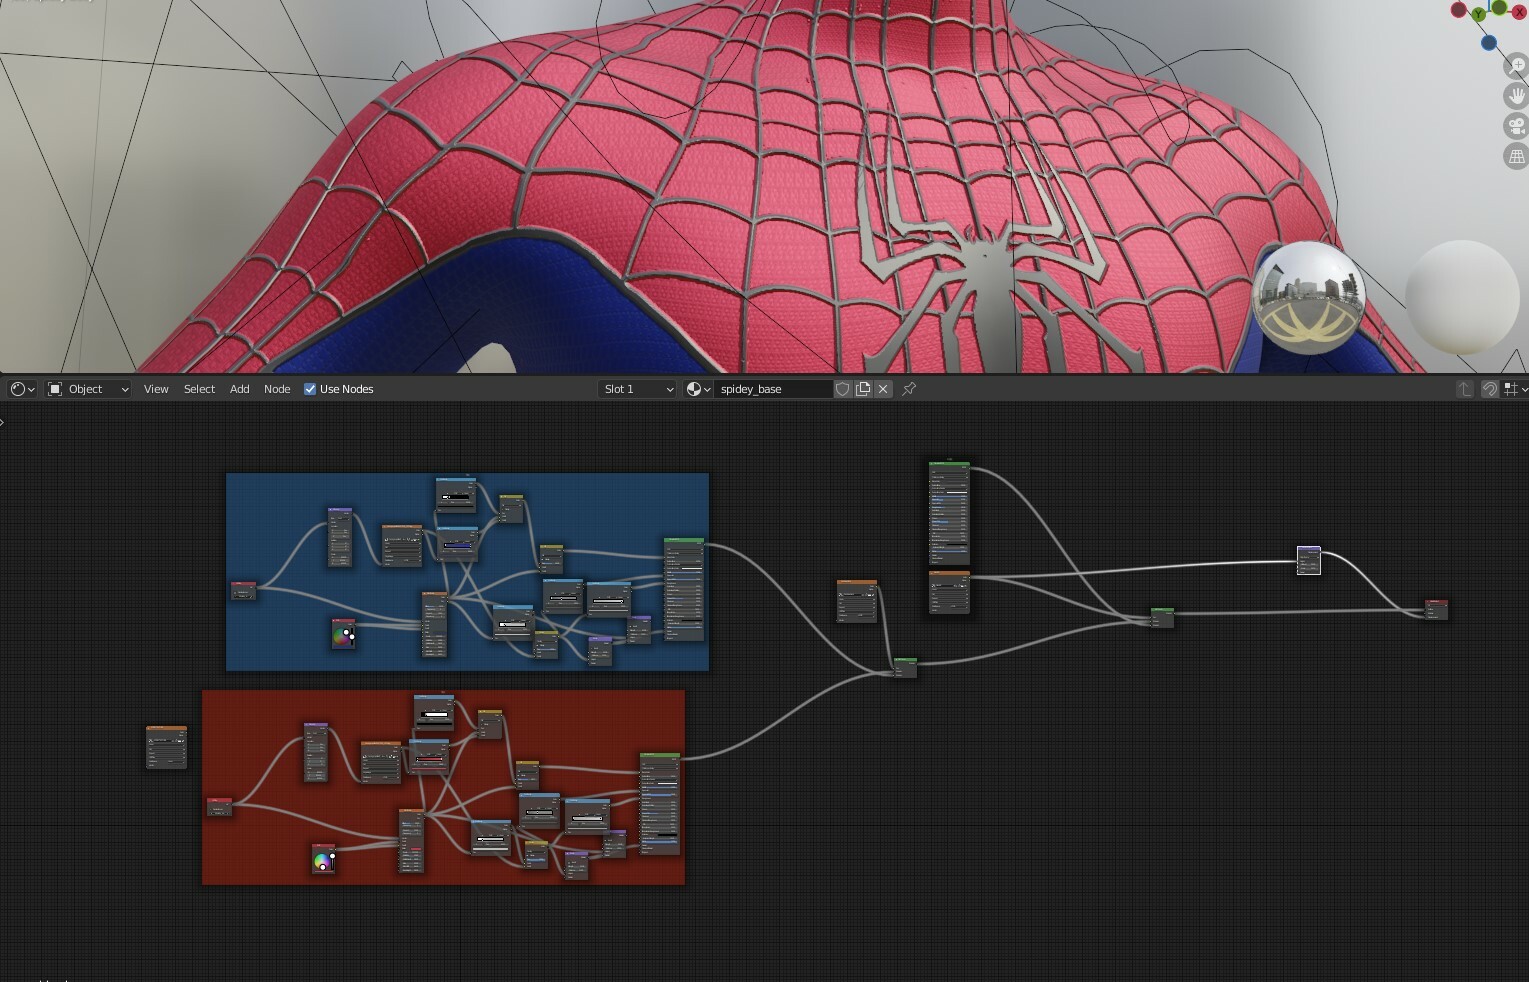The width and height of the screenshot is (1529, 982).
Task: Toggle perspective with the grid gizmo icon
Action: point(1517,156)
